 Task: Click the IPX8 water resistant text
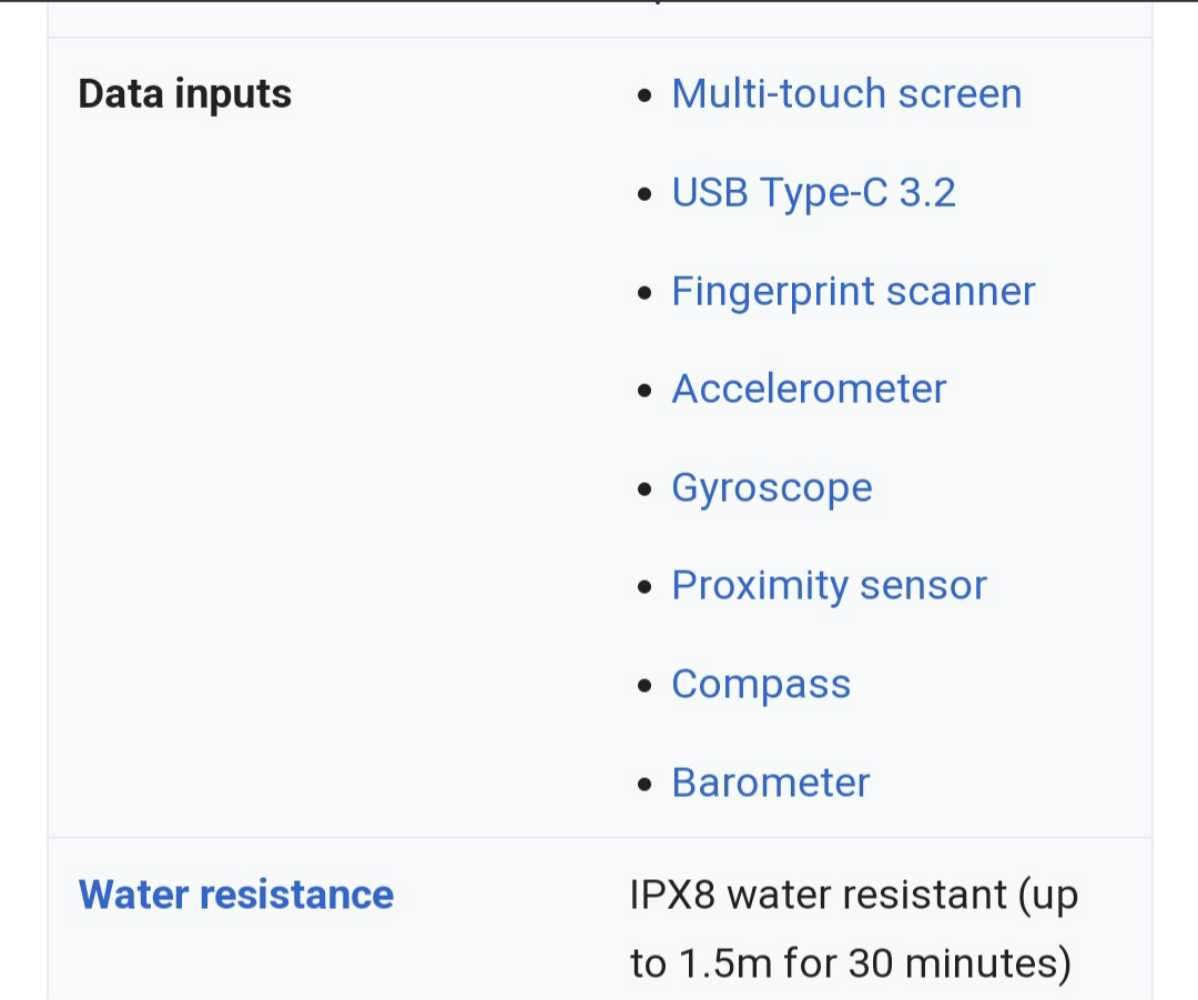[854, 895]
